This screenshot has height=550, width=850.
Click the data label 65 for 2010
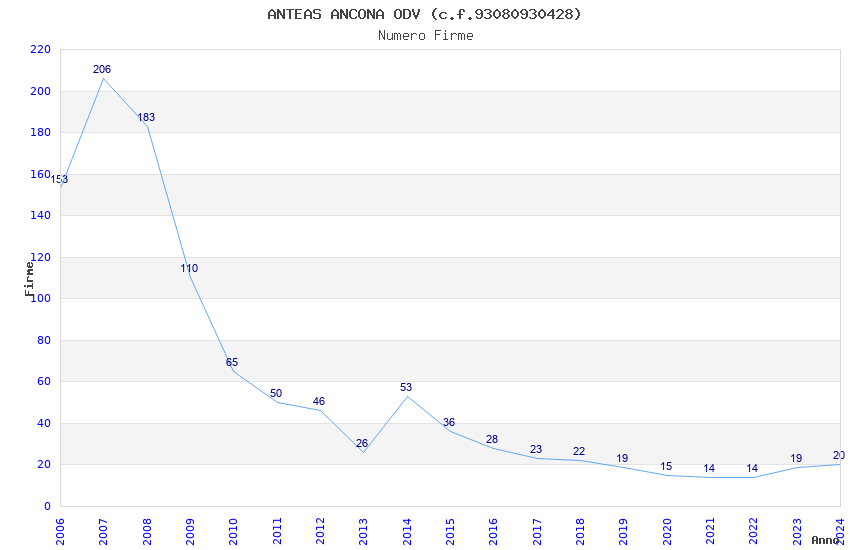[232, 362]
